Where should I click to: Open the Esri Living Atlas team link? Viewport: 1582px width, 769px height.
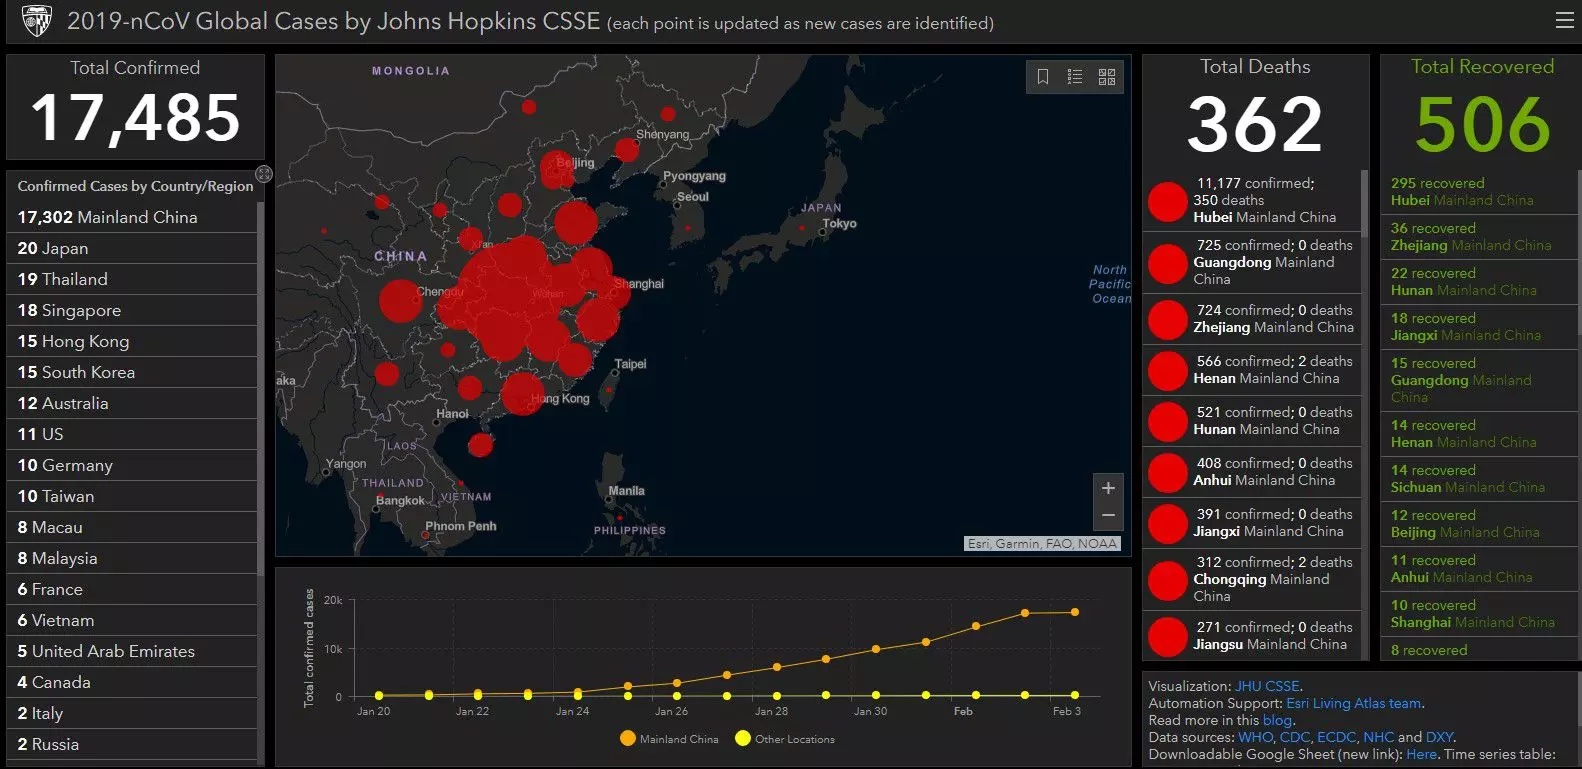click(1353, 703)
